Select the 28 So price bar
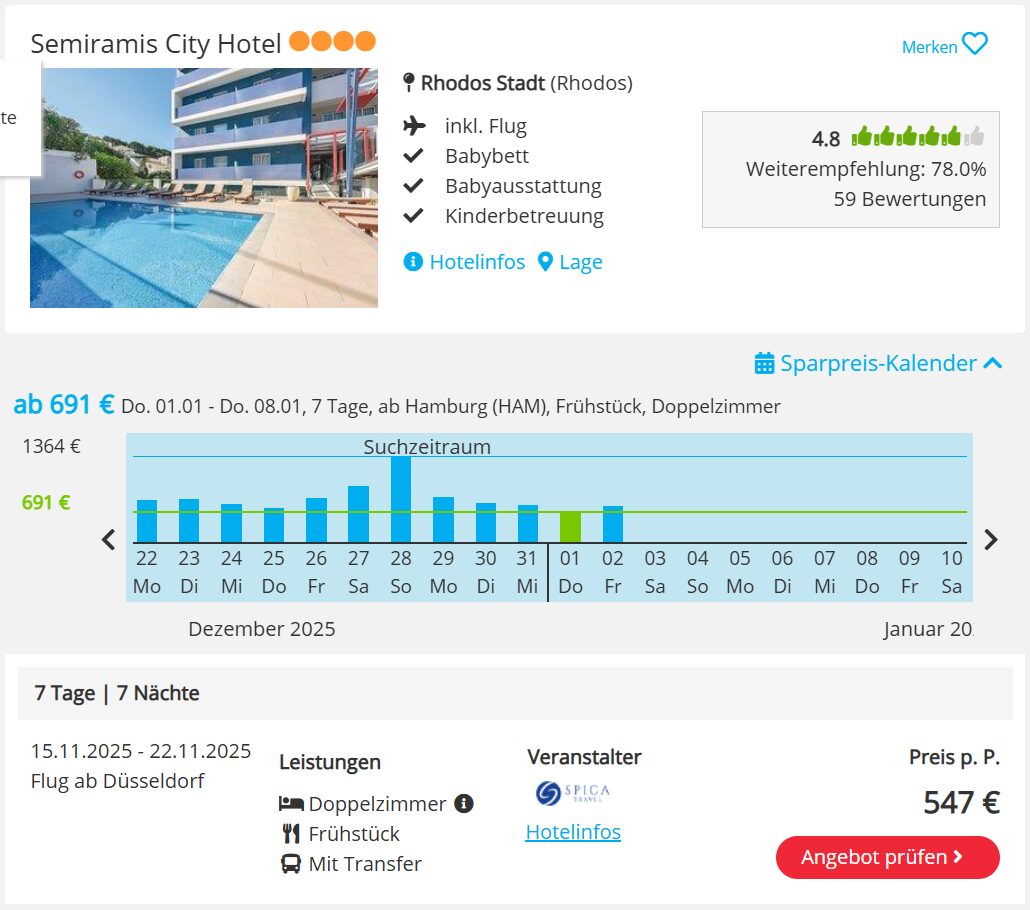1030x910 pixels. point(401,500)
